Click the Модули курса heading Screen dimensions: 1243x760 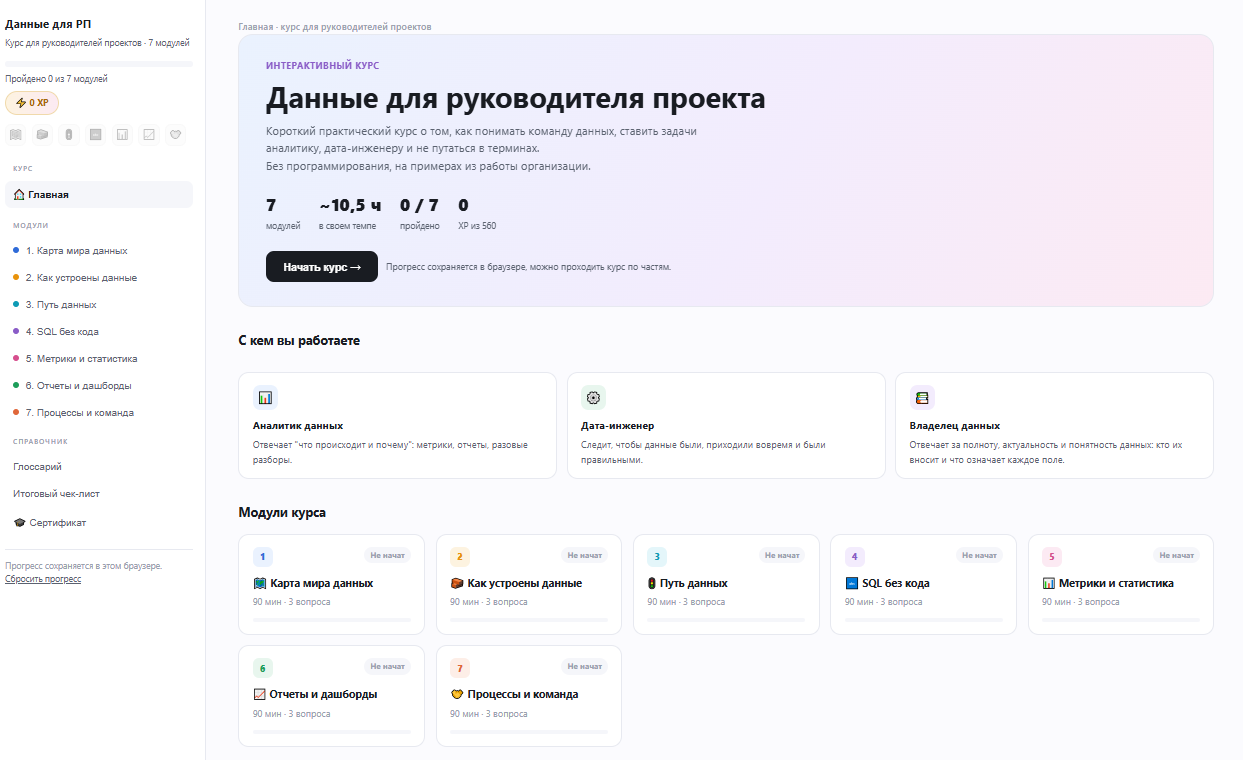tap(282, 513)
